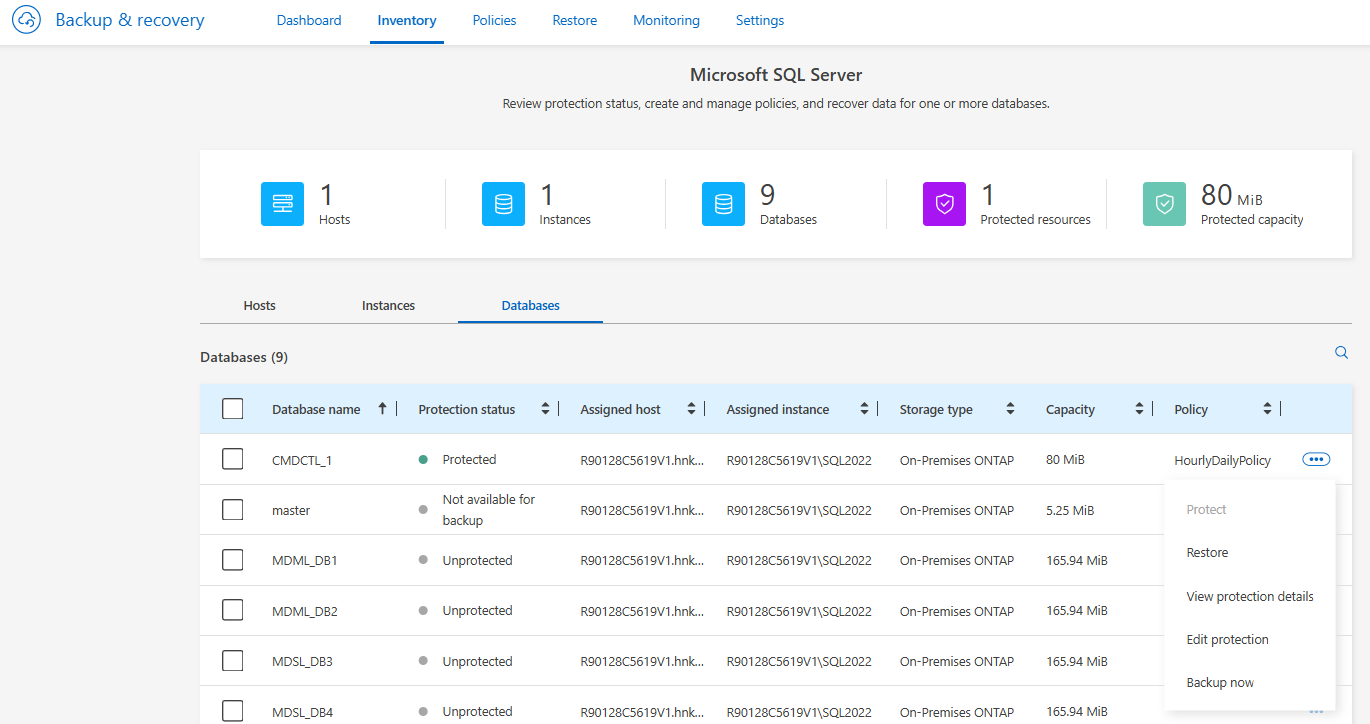The height and width of the screenshot is (724, 1370).
Task: Click the Backup & recovery cloud logo icon
Action: (x=26, y=20)
